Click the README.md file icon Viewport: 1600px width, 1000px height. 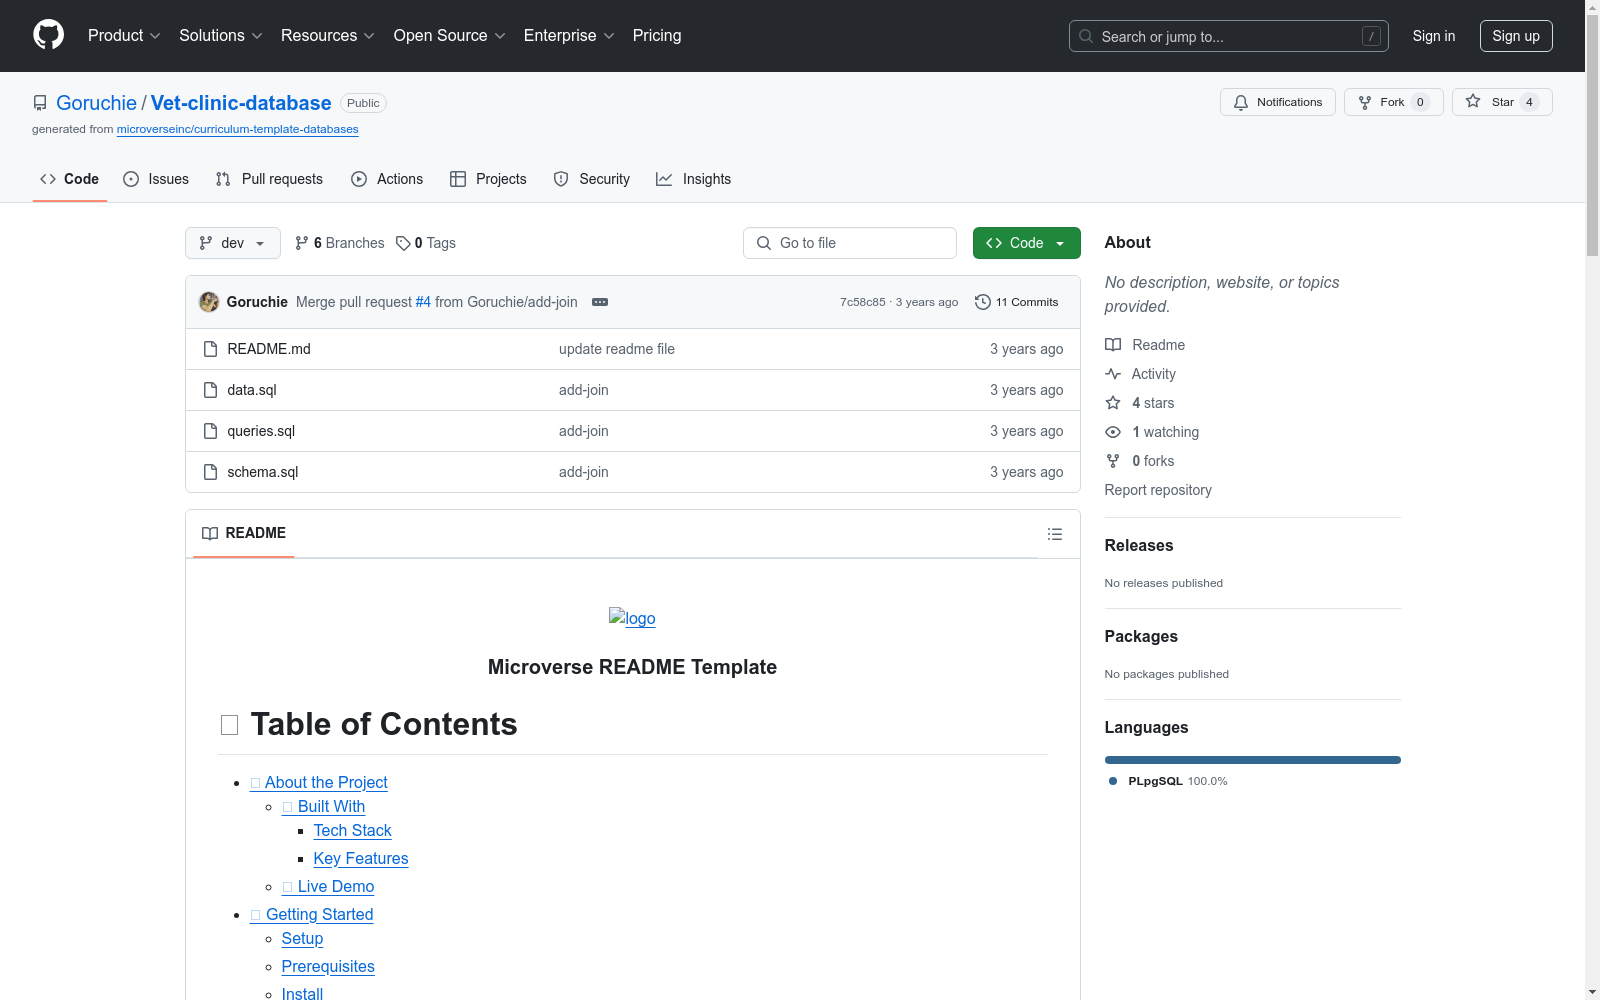tap(210, 349)
